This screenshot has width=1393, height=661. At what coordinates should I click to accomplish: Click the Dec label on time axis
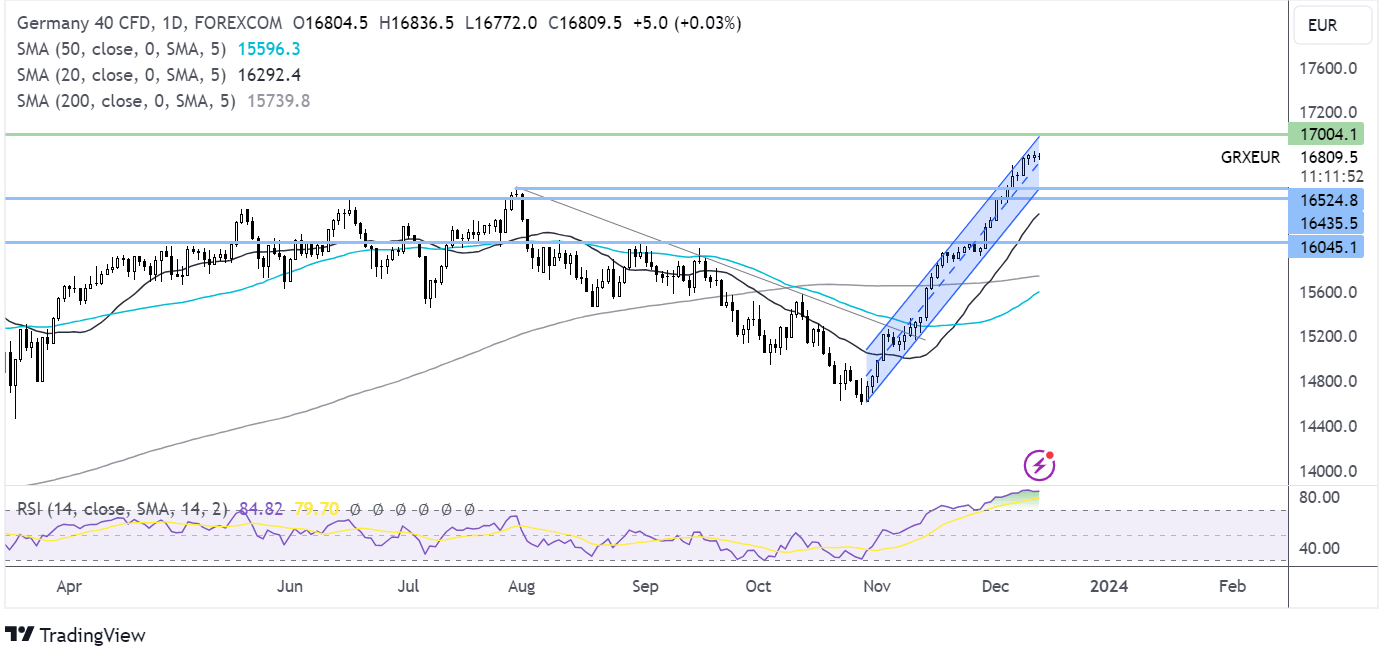click(x=995, y=587)
